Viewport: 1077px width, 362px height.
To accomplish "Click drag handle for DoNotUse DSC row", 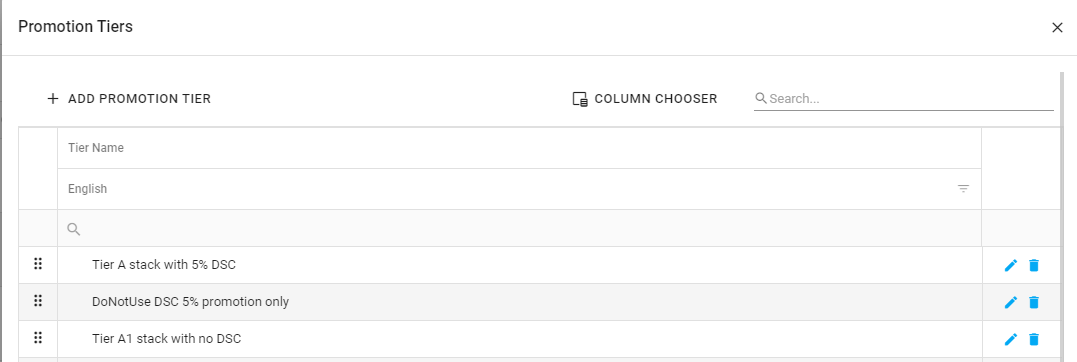I will [x=38, y=301].
